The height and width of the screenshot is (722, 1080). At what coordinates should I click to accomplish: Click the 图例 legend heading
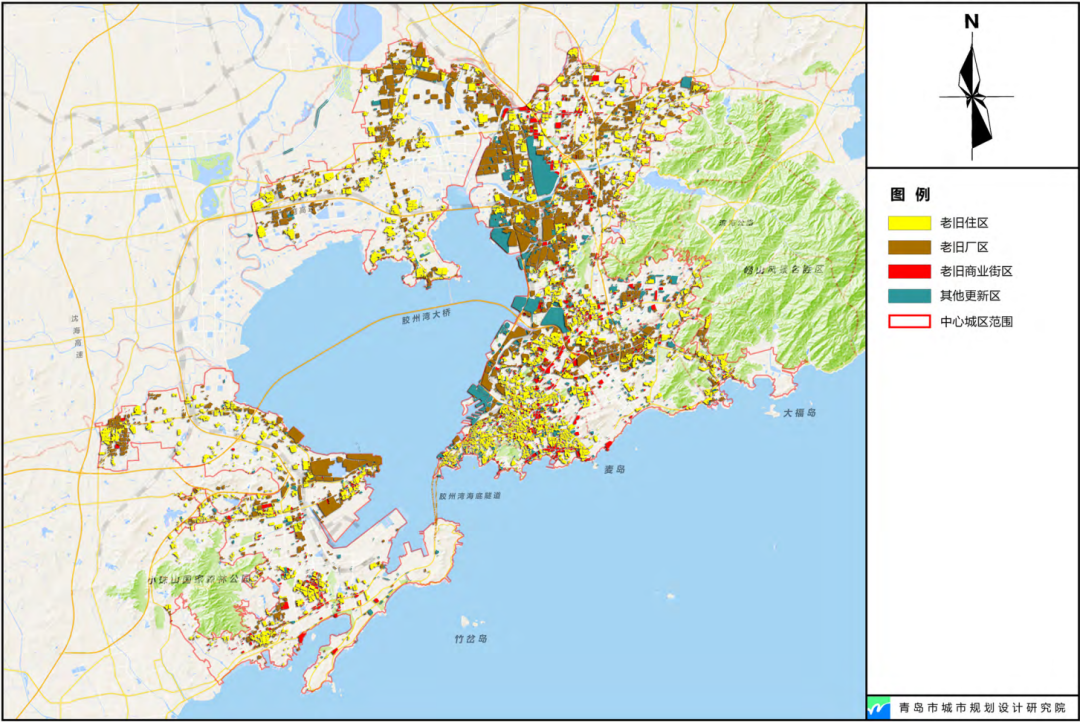910,194
